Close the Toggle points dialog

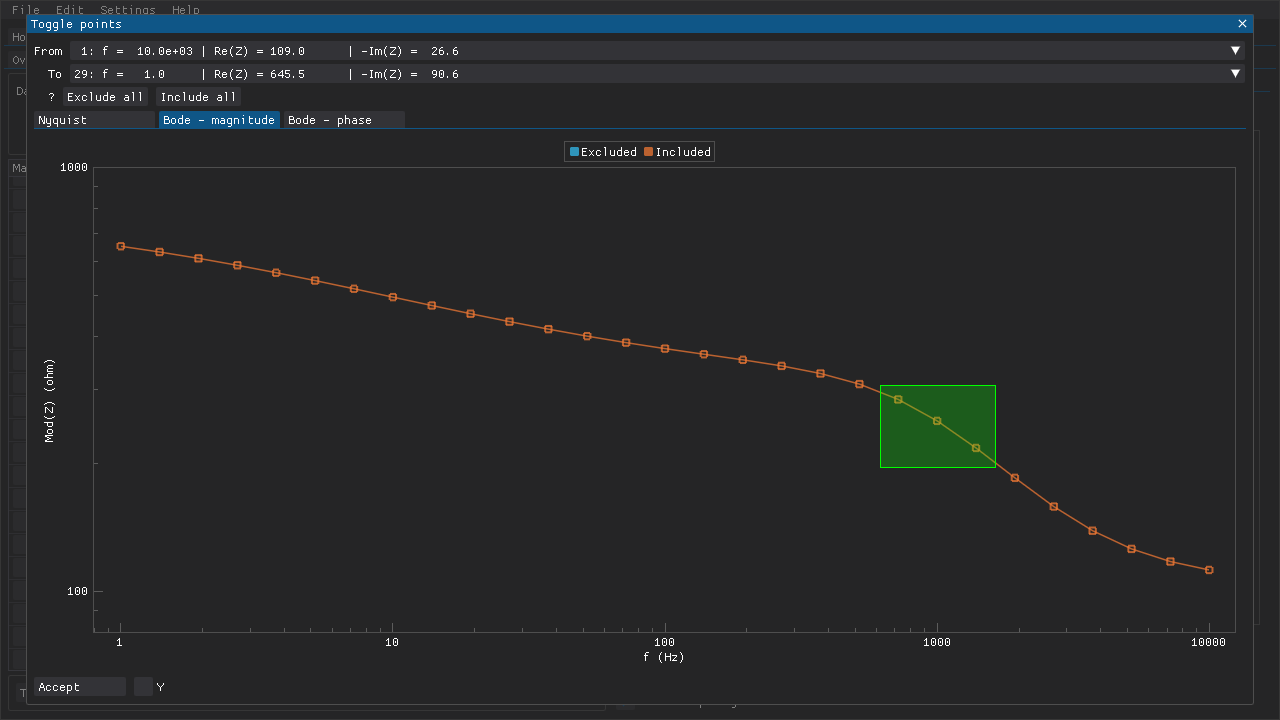click(x=1243, y=24)
